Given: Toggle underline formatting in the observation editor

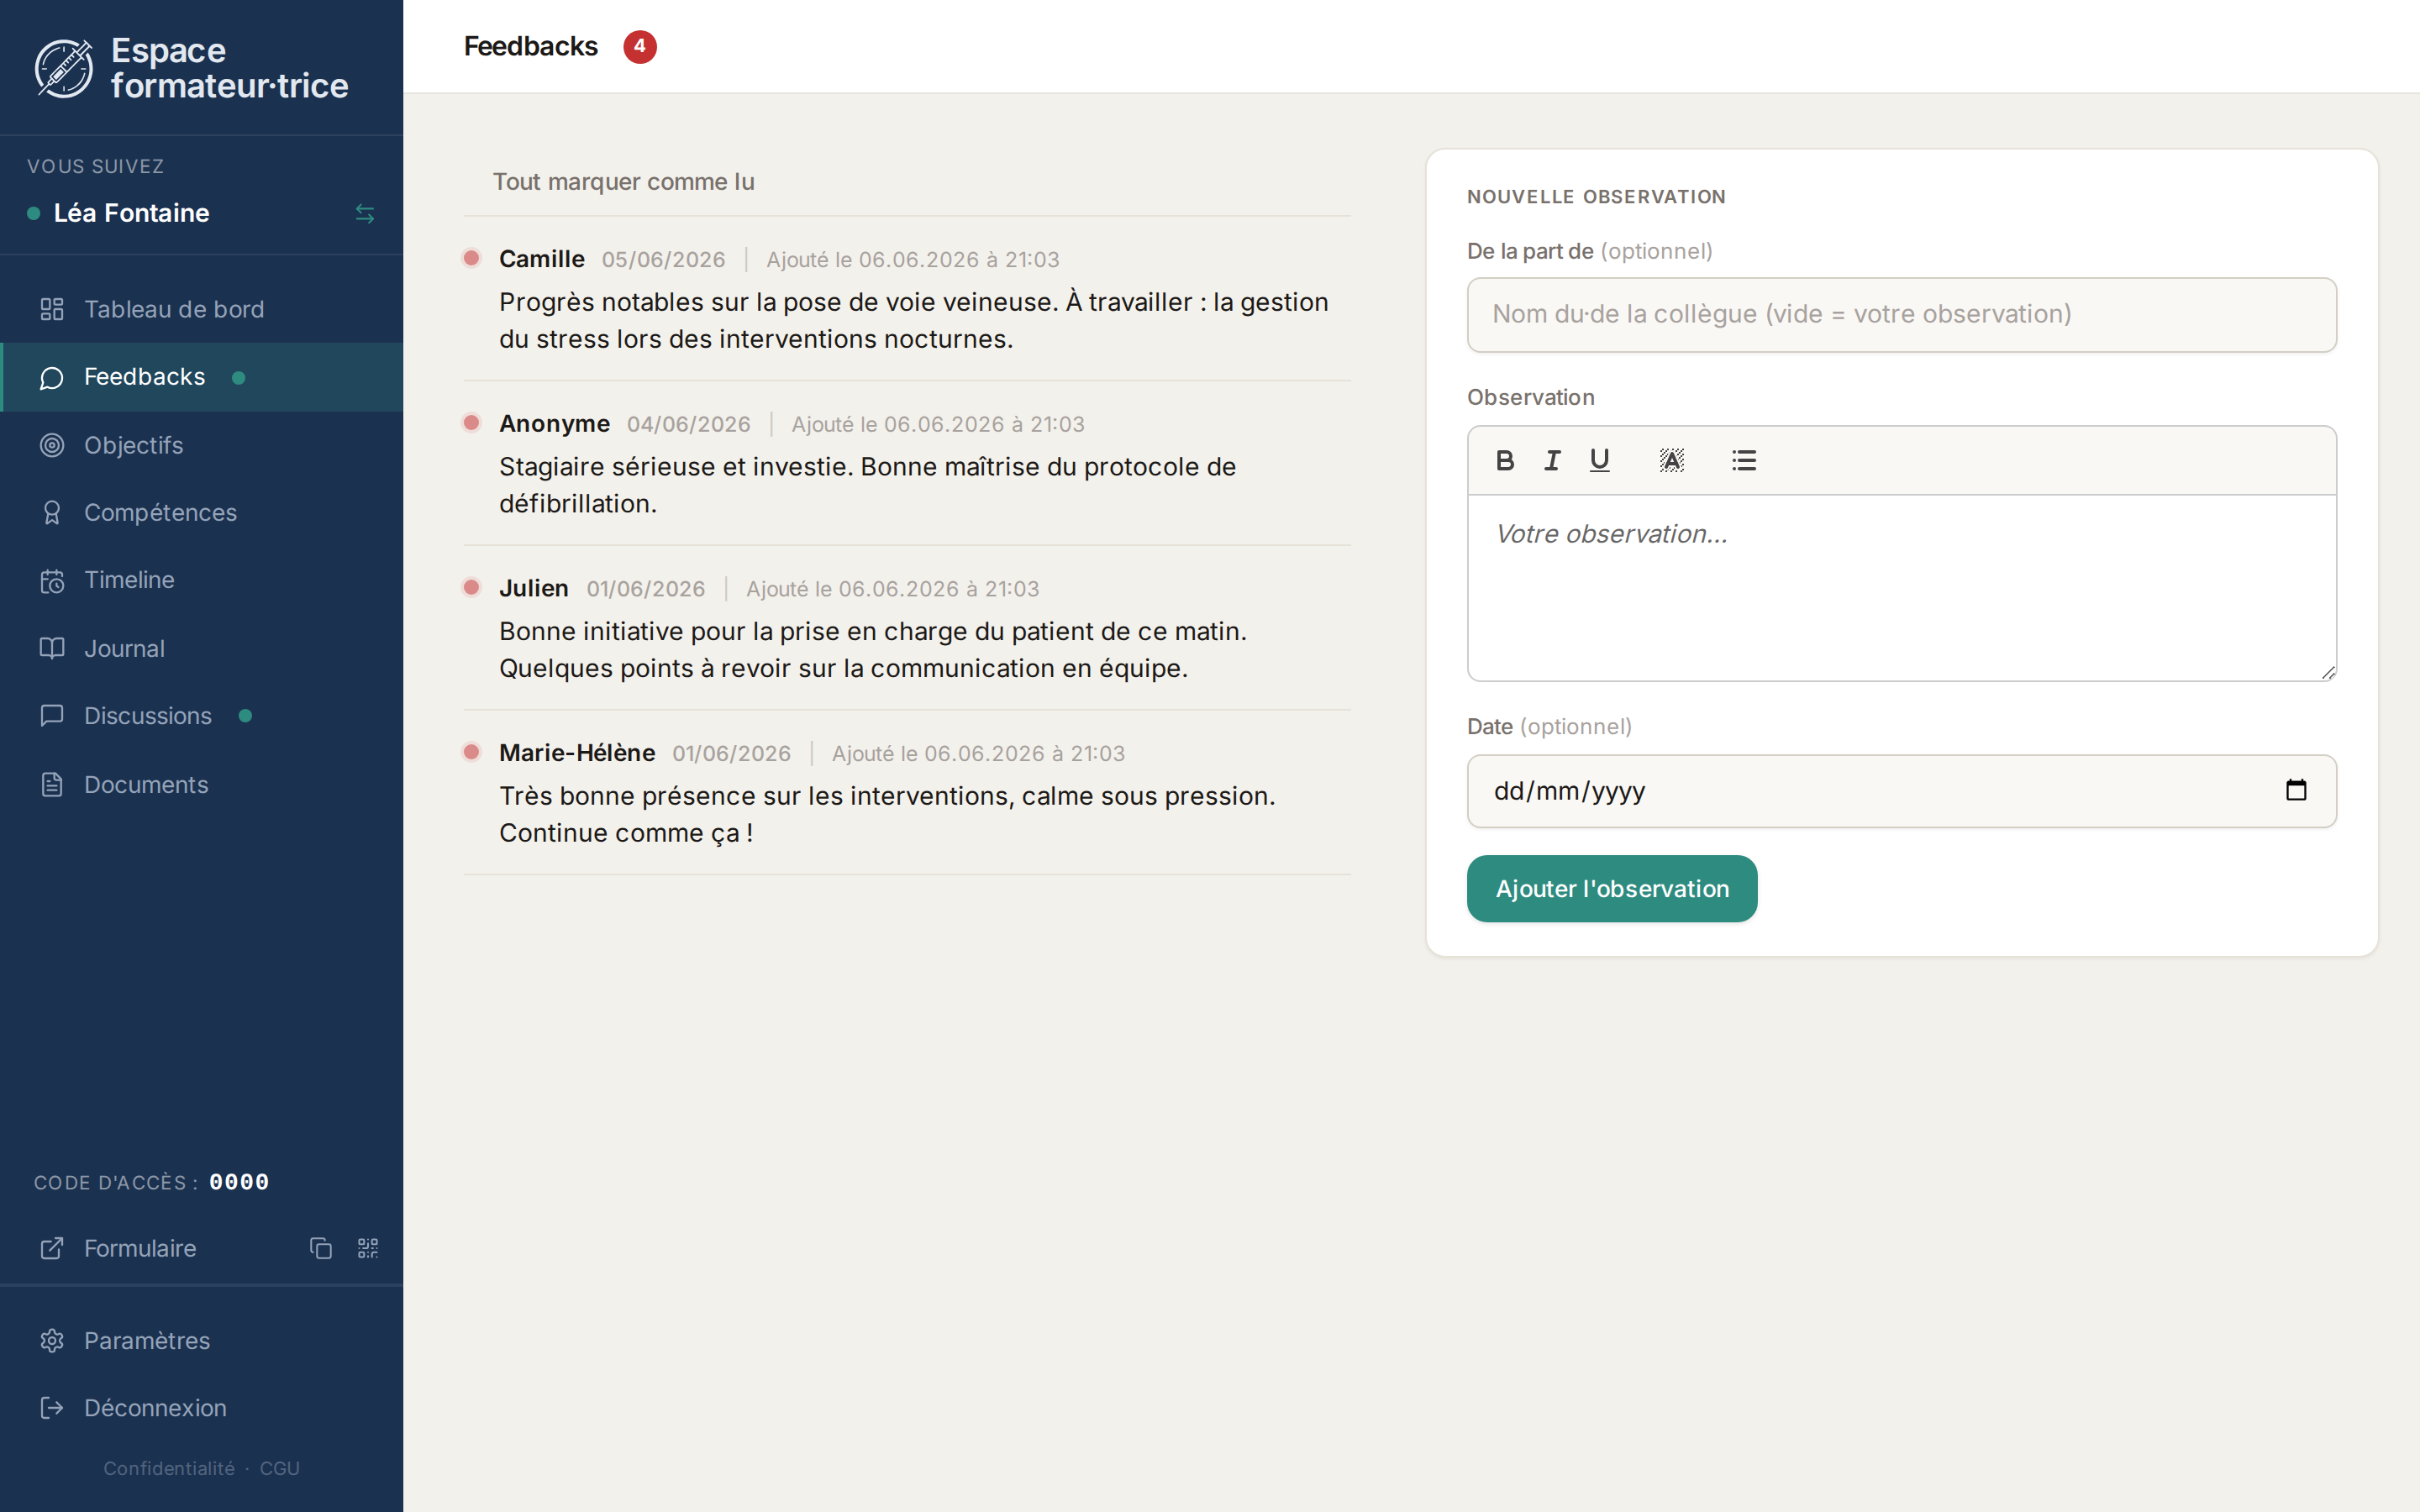Looking at the screenshot, I should pos(1599,460).
